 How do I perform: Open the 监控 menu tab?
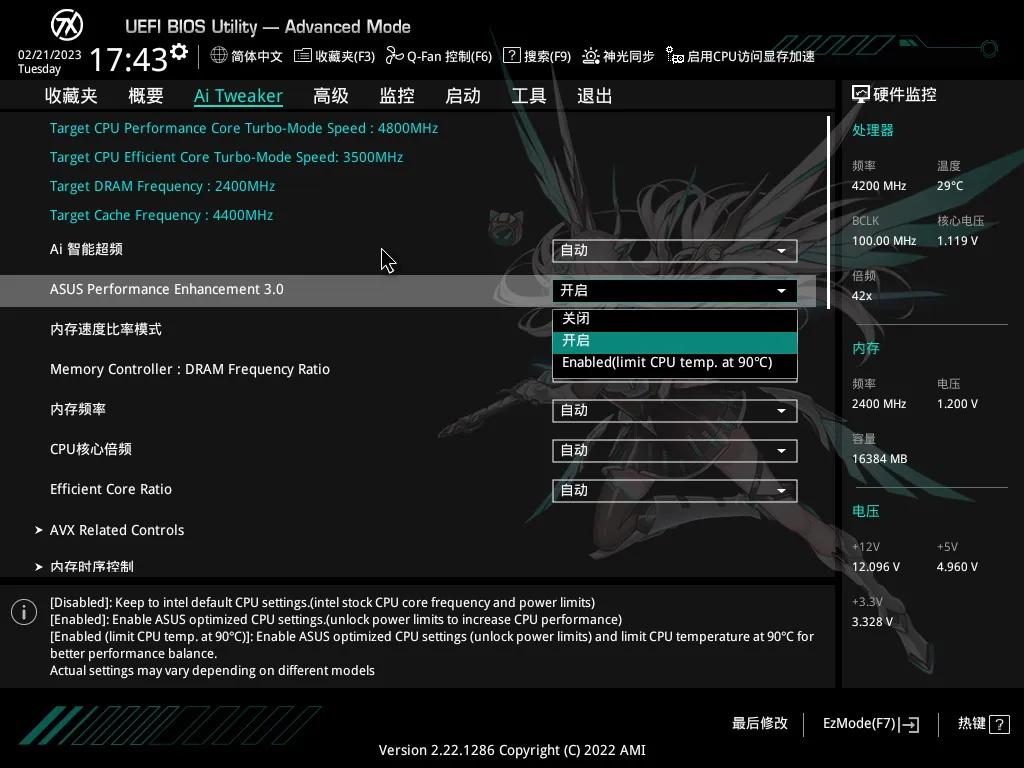(396, 95)
